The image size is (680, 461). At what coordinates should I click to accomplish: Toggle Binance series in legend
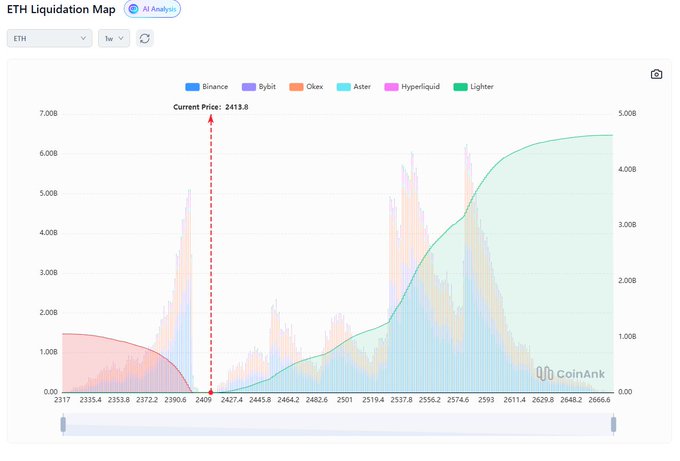point(206,87)
